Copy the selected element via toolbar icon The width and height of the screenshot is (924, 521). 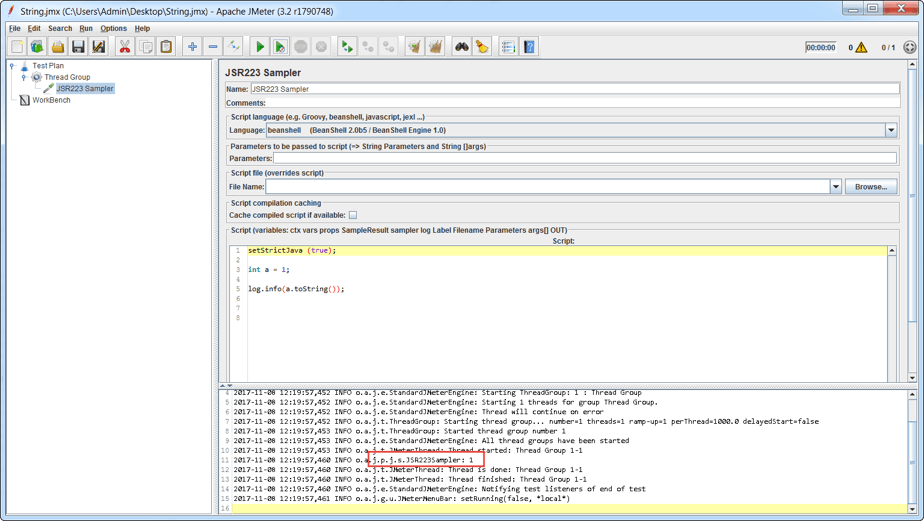tap(146, 47)
